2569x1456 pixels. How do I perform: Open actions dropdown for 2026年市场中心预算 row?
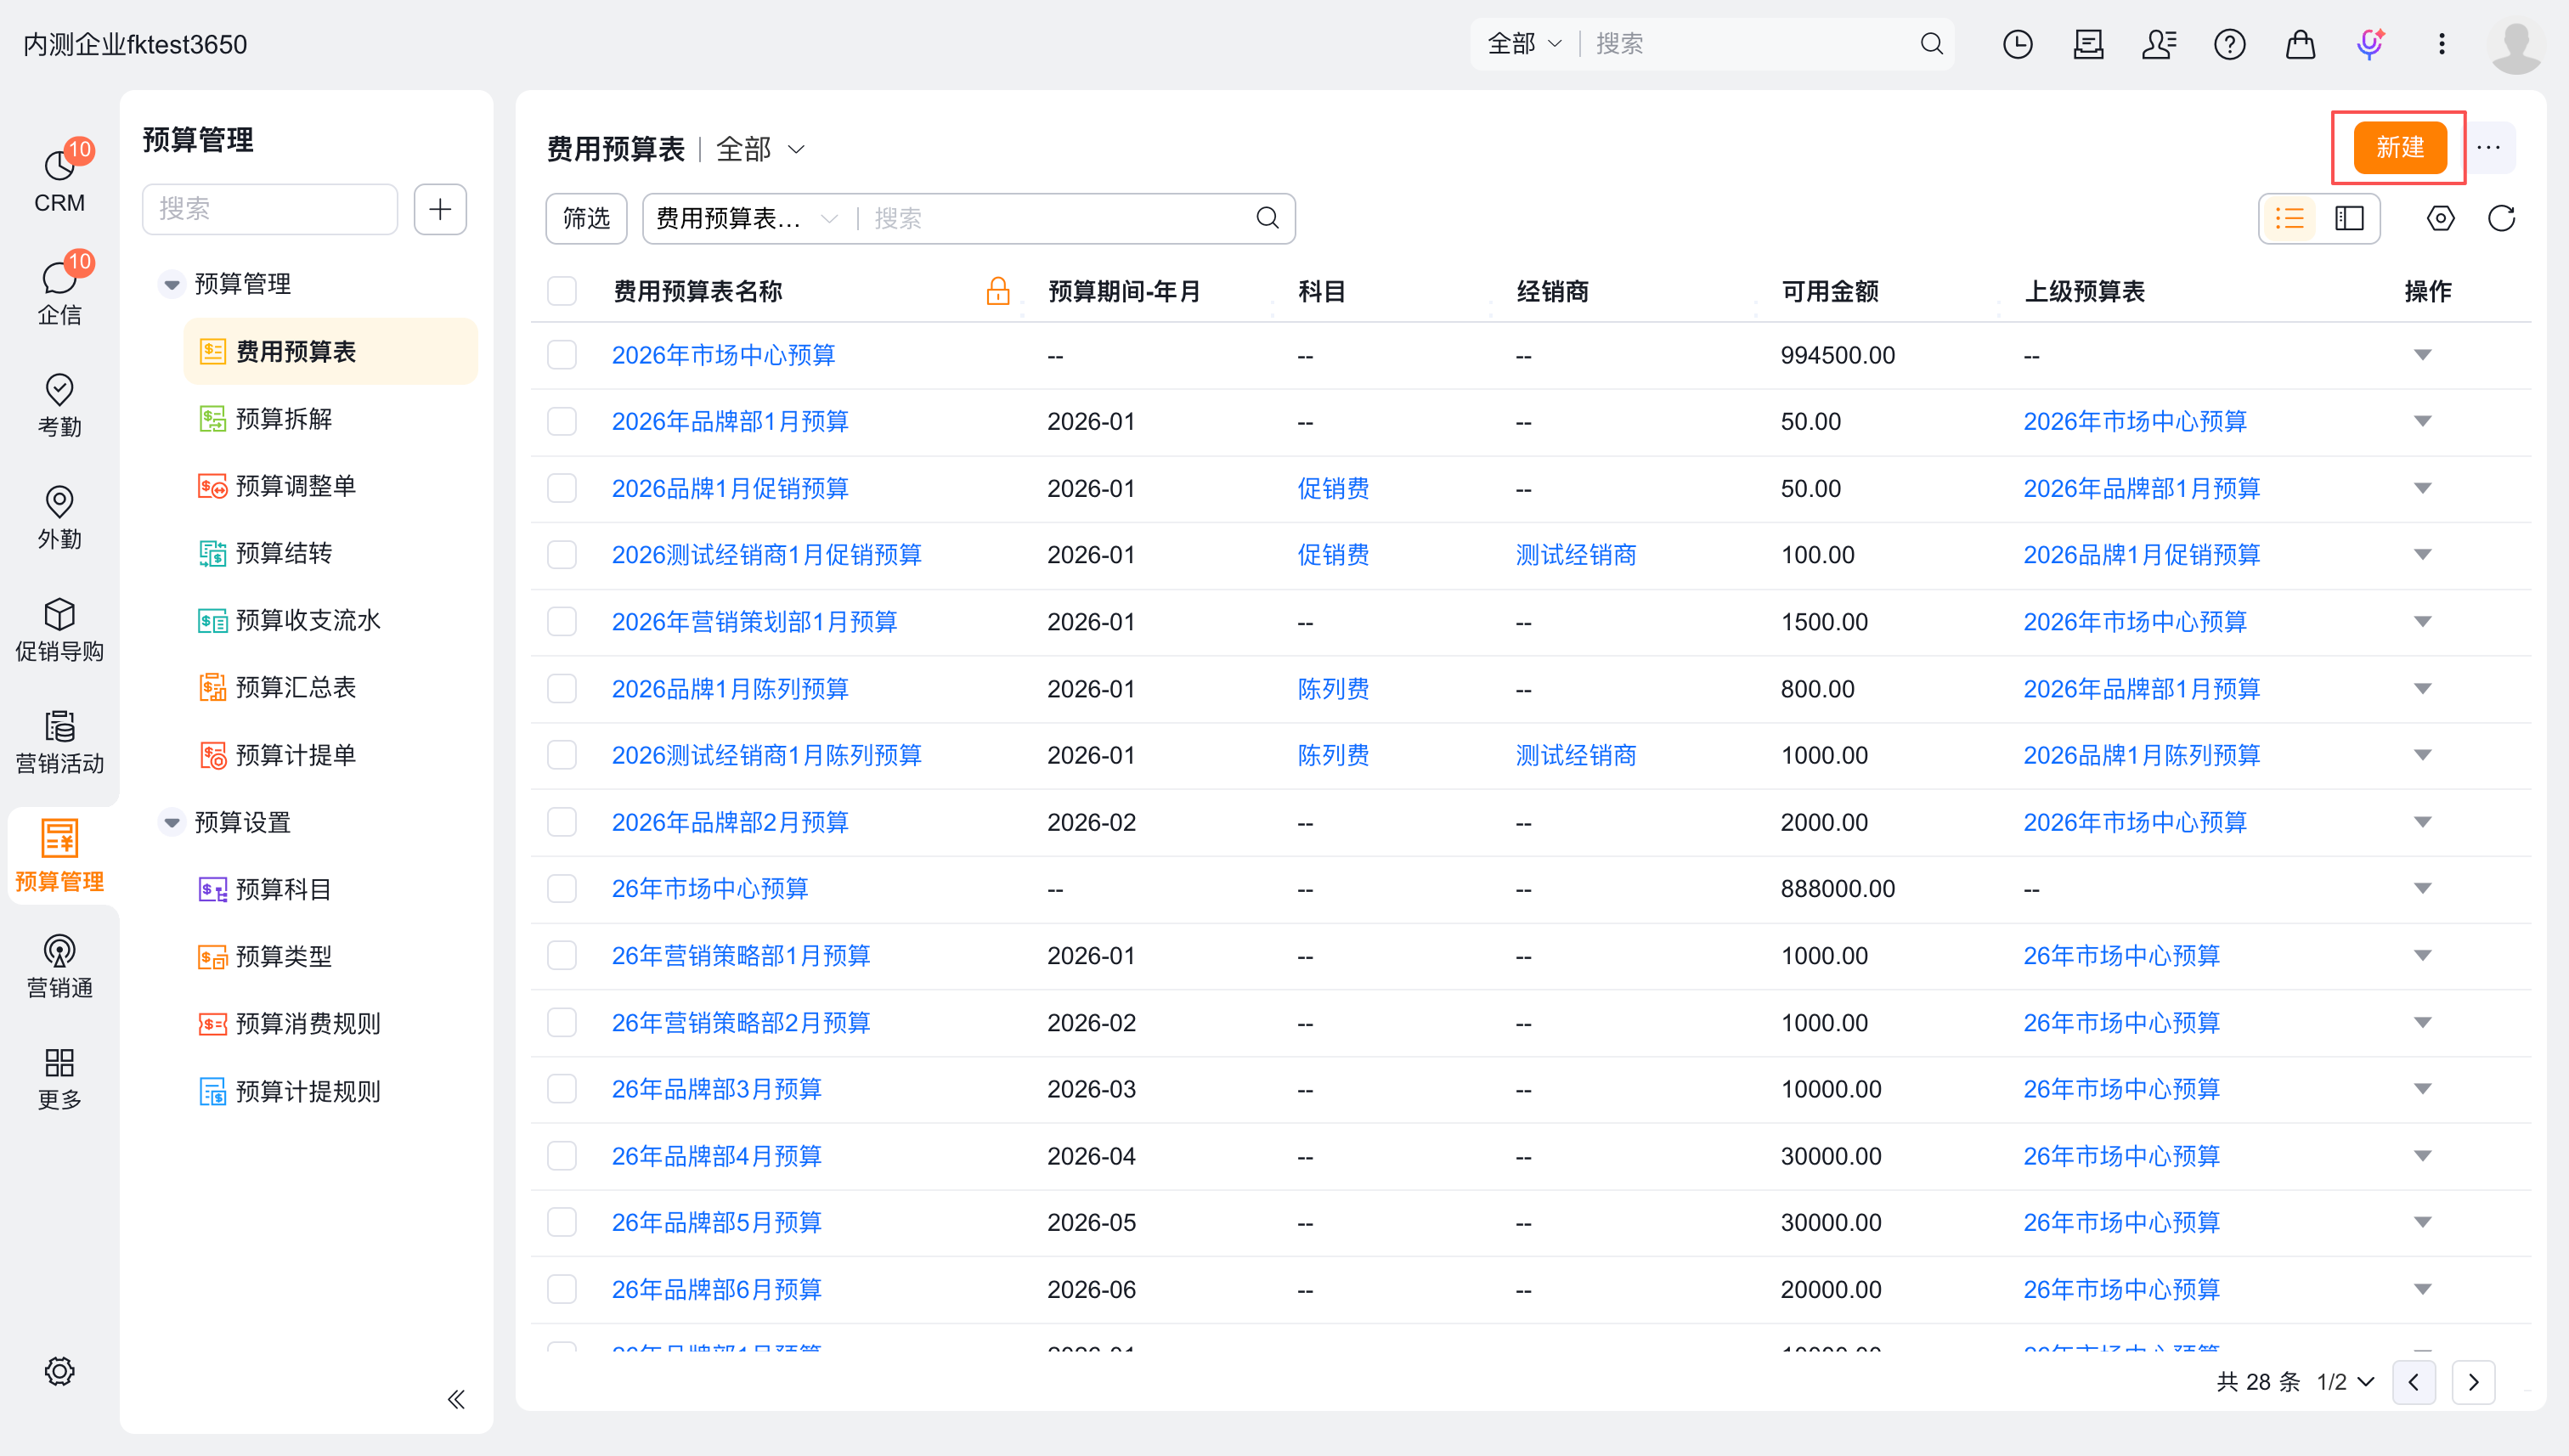click(2423, 355)
